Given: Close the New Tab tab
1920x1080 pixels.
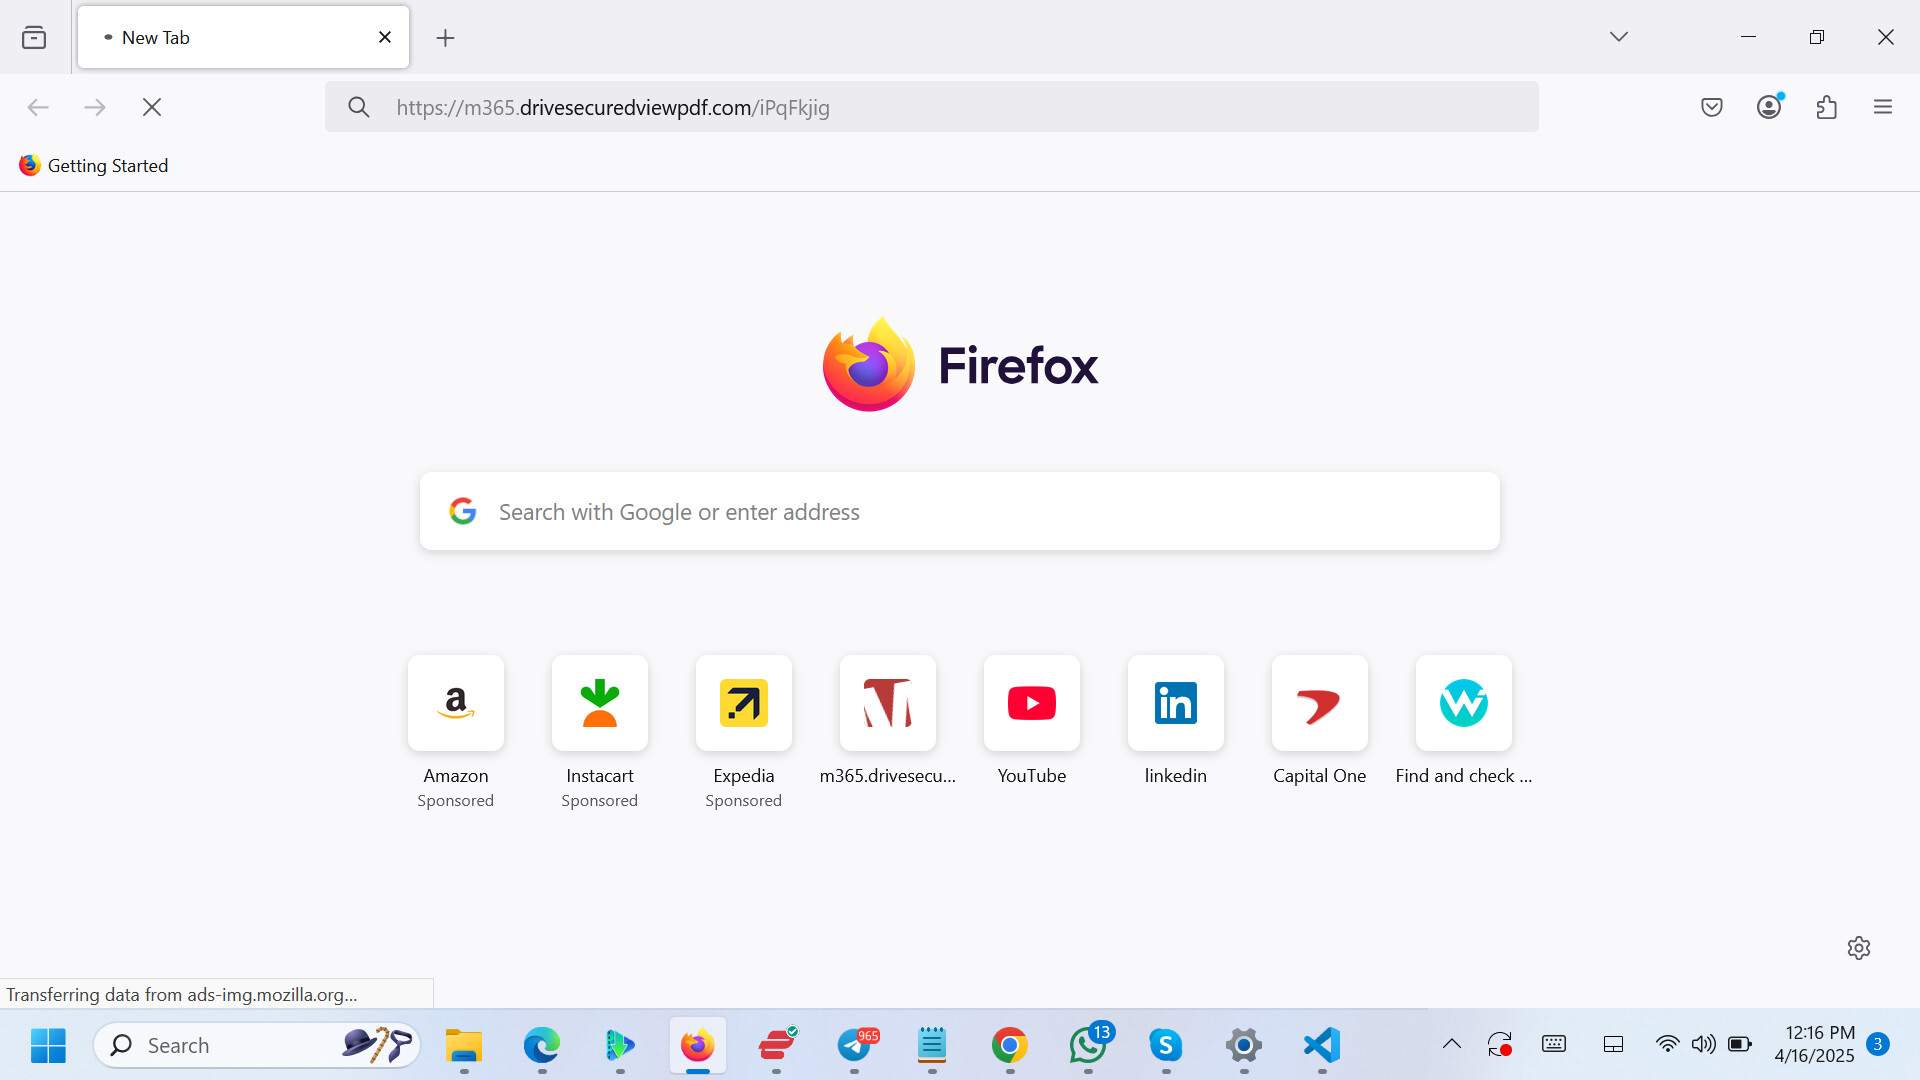Looking at the screenshot, I should (x=385, y=37).
